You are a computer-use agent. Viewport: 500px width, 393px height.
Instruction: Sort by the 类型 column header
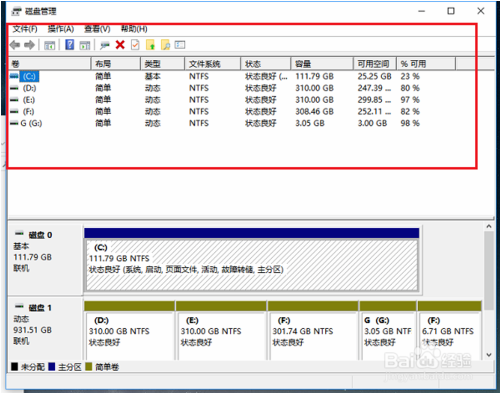pos(162,64)
